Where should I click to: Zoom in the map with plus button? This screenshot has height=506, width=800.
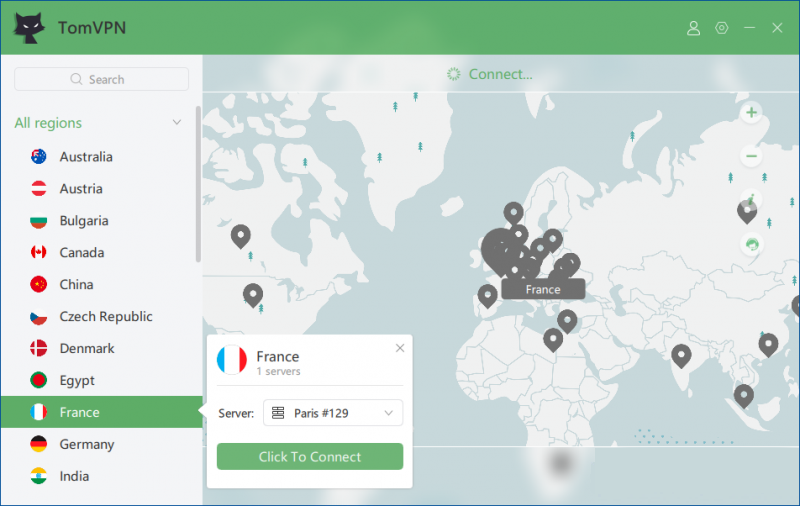(751, 113)
